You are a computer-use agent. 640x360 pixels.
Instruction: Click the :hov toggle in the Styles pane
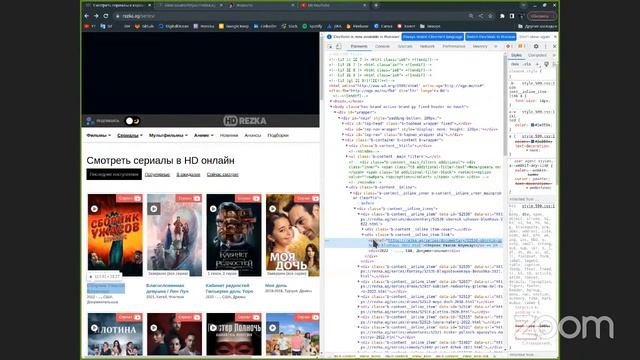pos(515,64)
